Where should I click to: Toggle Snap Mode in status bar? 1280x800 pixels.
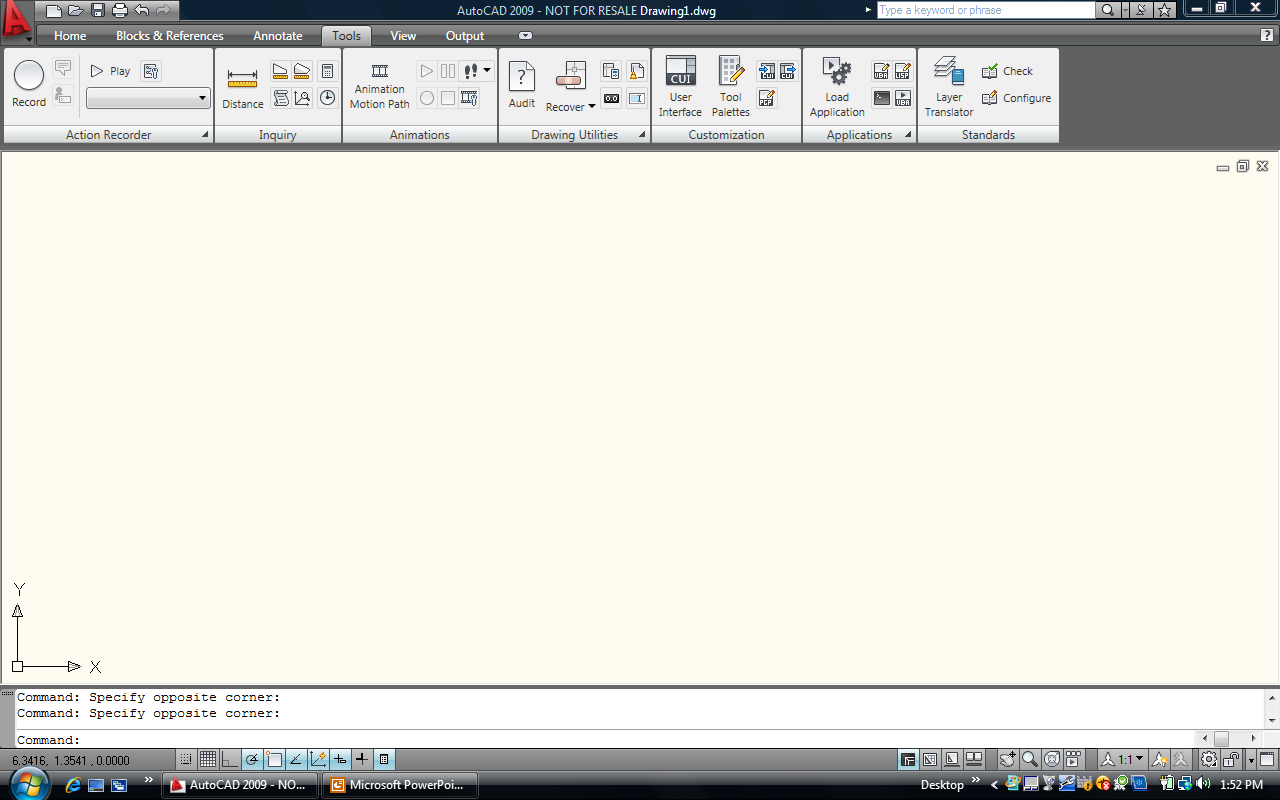[186, 759]
